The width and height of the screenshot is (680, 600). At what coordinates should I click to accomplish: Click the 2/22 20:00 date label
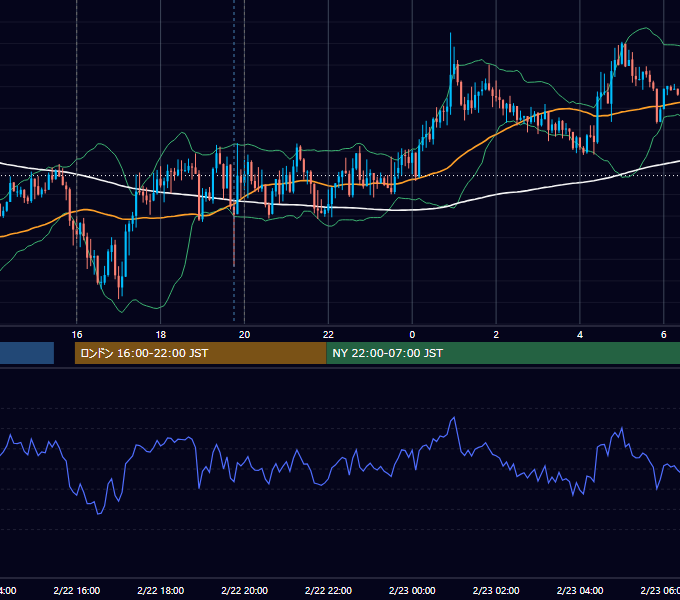pyautogui.click(x=245, y=590)
